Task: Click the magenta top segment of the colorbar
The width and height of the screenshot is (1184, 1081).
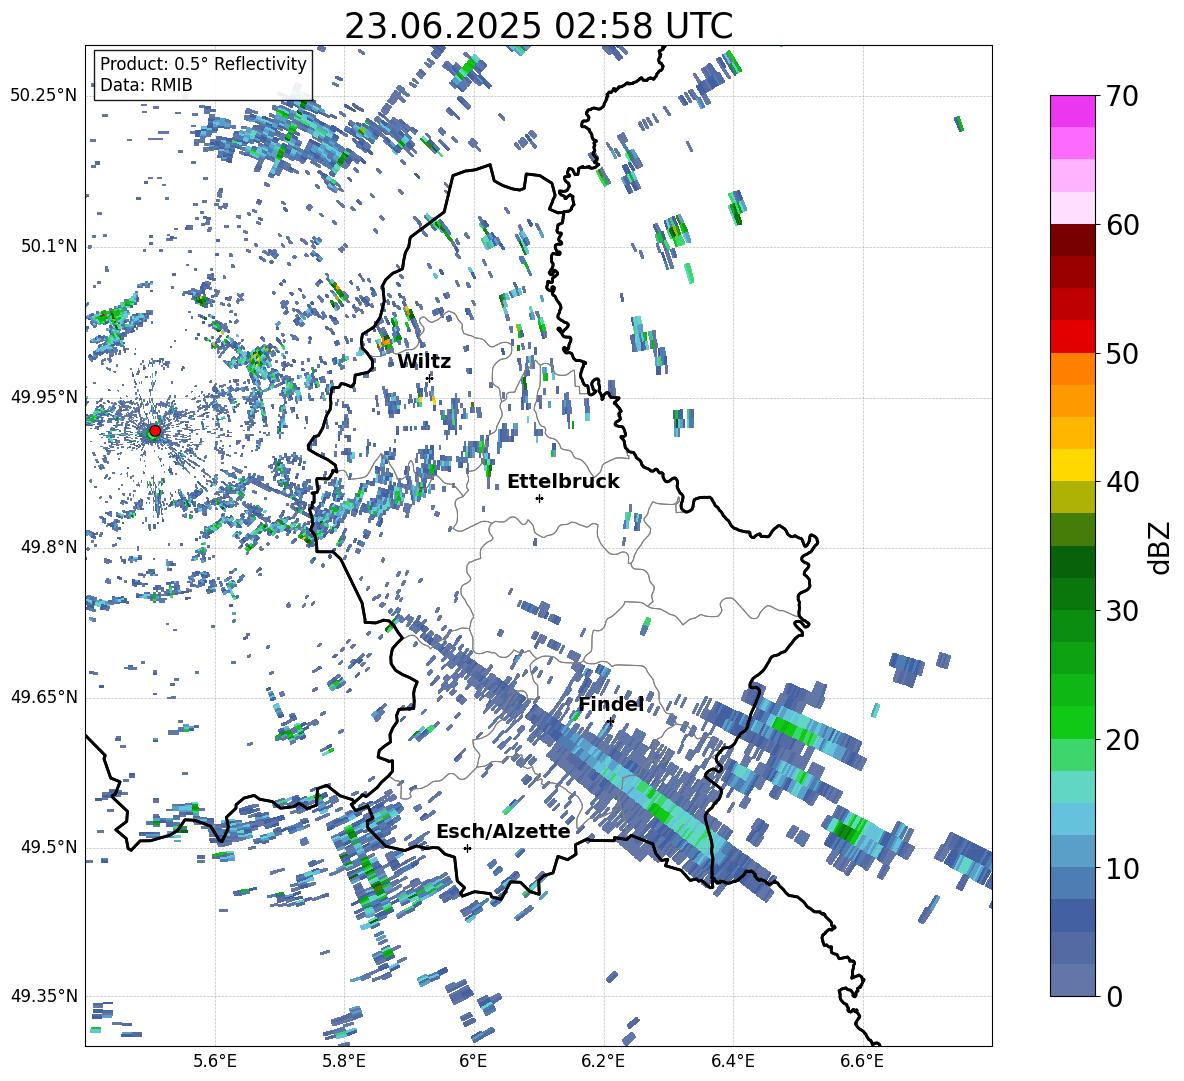Action: point(1072,111)
